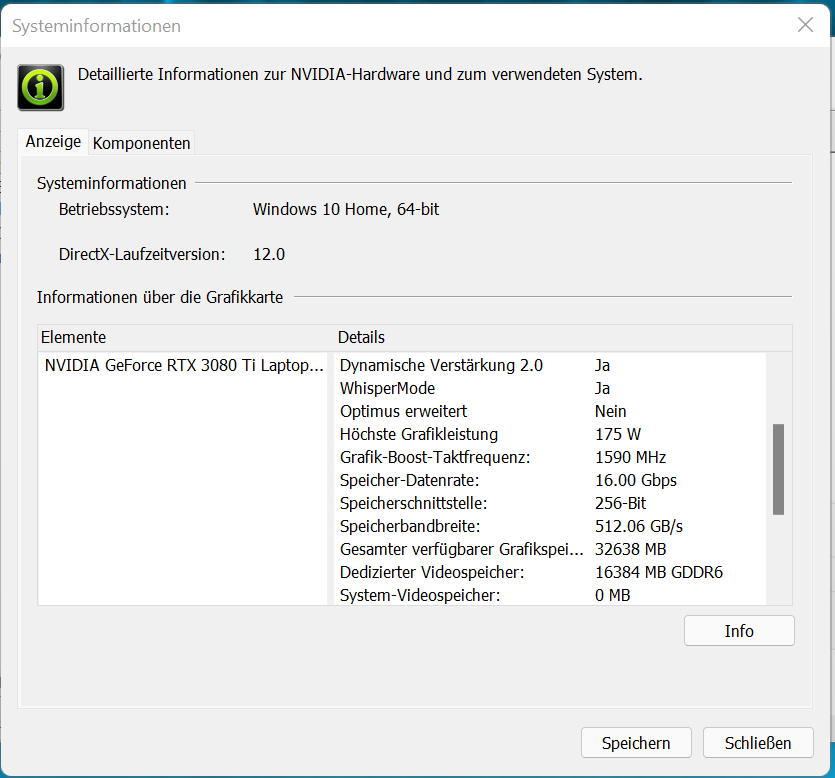
Task: Click the Speichern button
Action: 636,742
